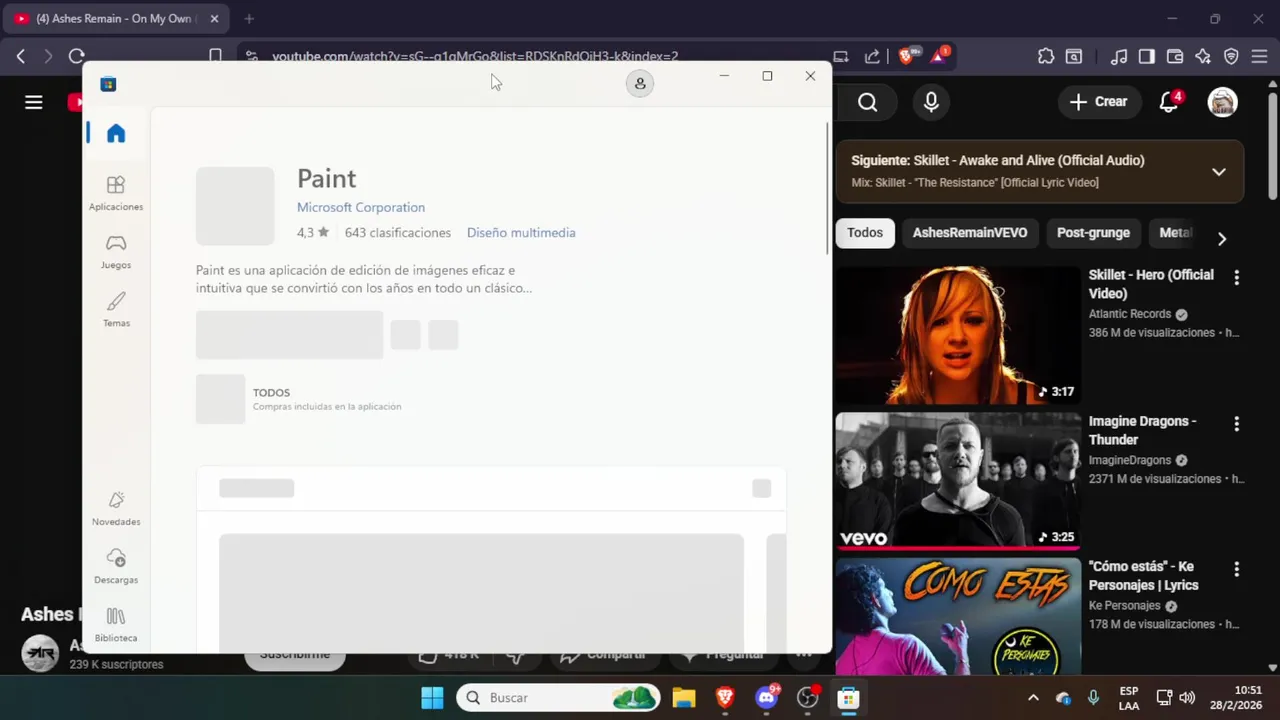
Task: Open the Brave Rewards triangle icon
Action: (x=939, y=56)
